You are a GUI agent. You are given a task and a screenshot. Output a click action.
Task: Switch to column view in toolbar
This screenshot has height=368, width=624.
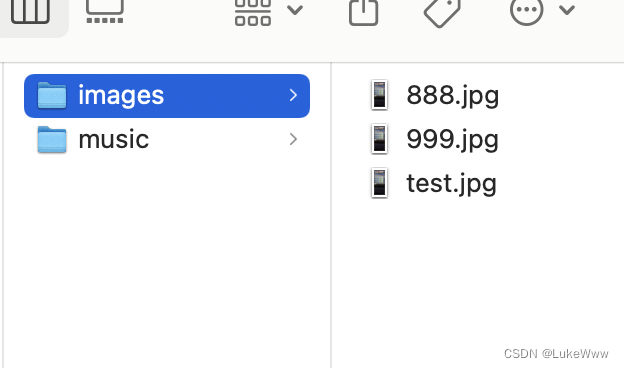(x=30, y=11)
